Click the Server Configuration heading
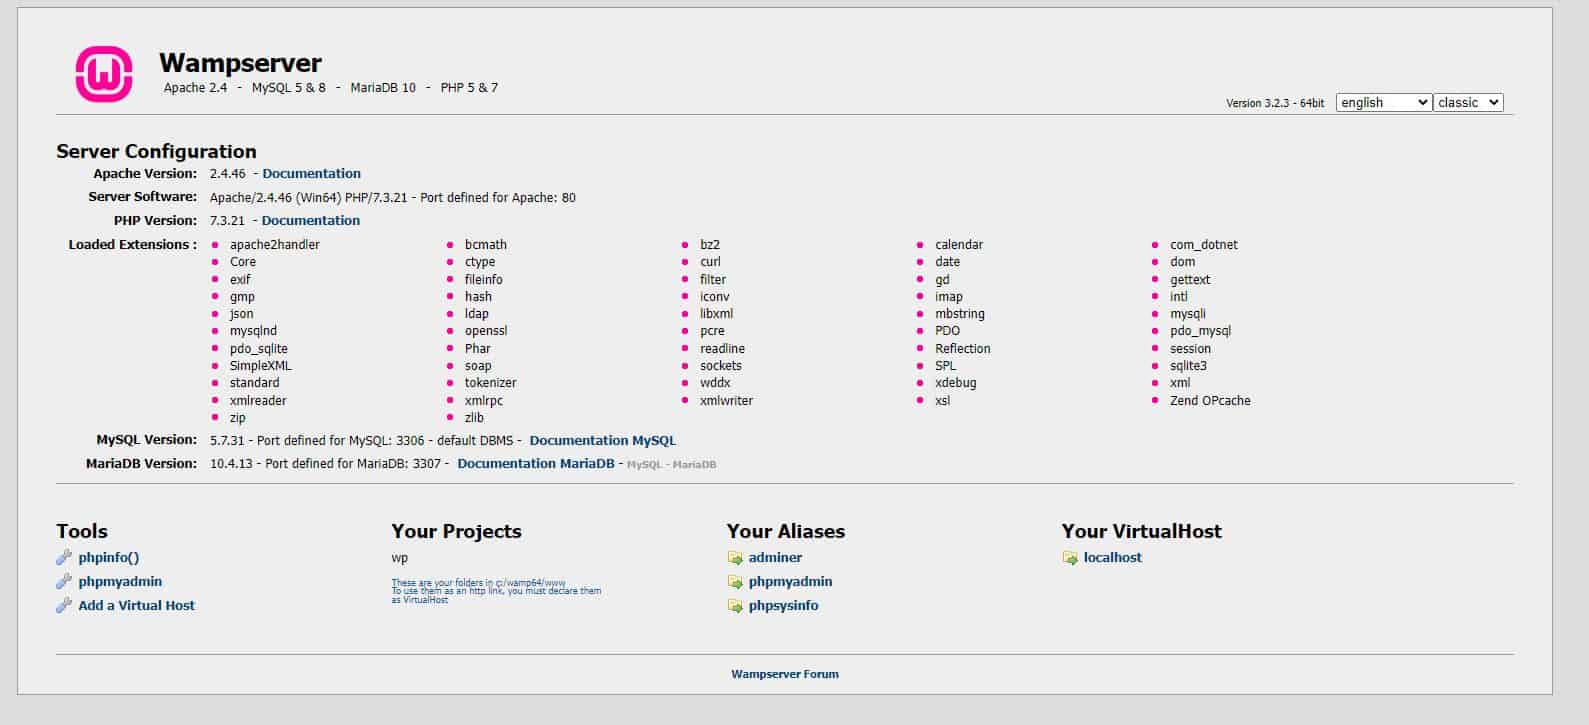The height and width of the screenshot is (725, 1589). pos(156,151)
